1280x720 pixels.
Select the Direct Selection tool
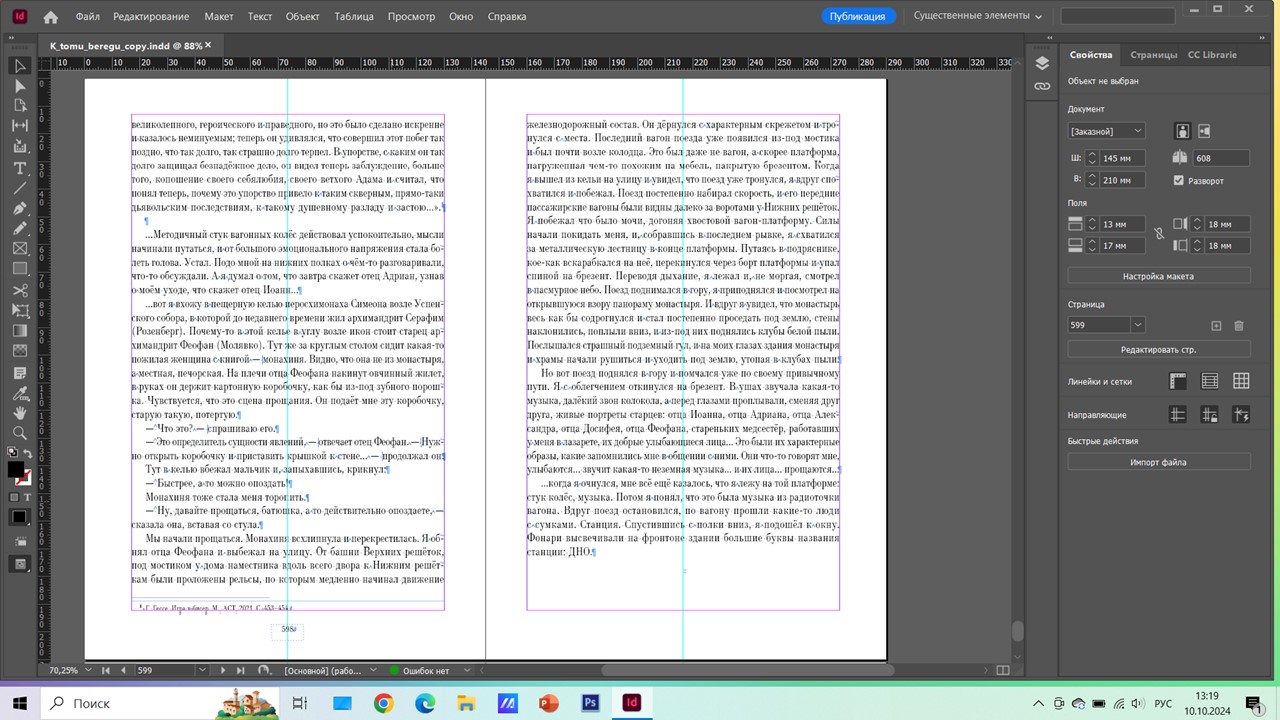pos(19,86)
